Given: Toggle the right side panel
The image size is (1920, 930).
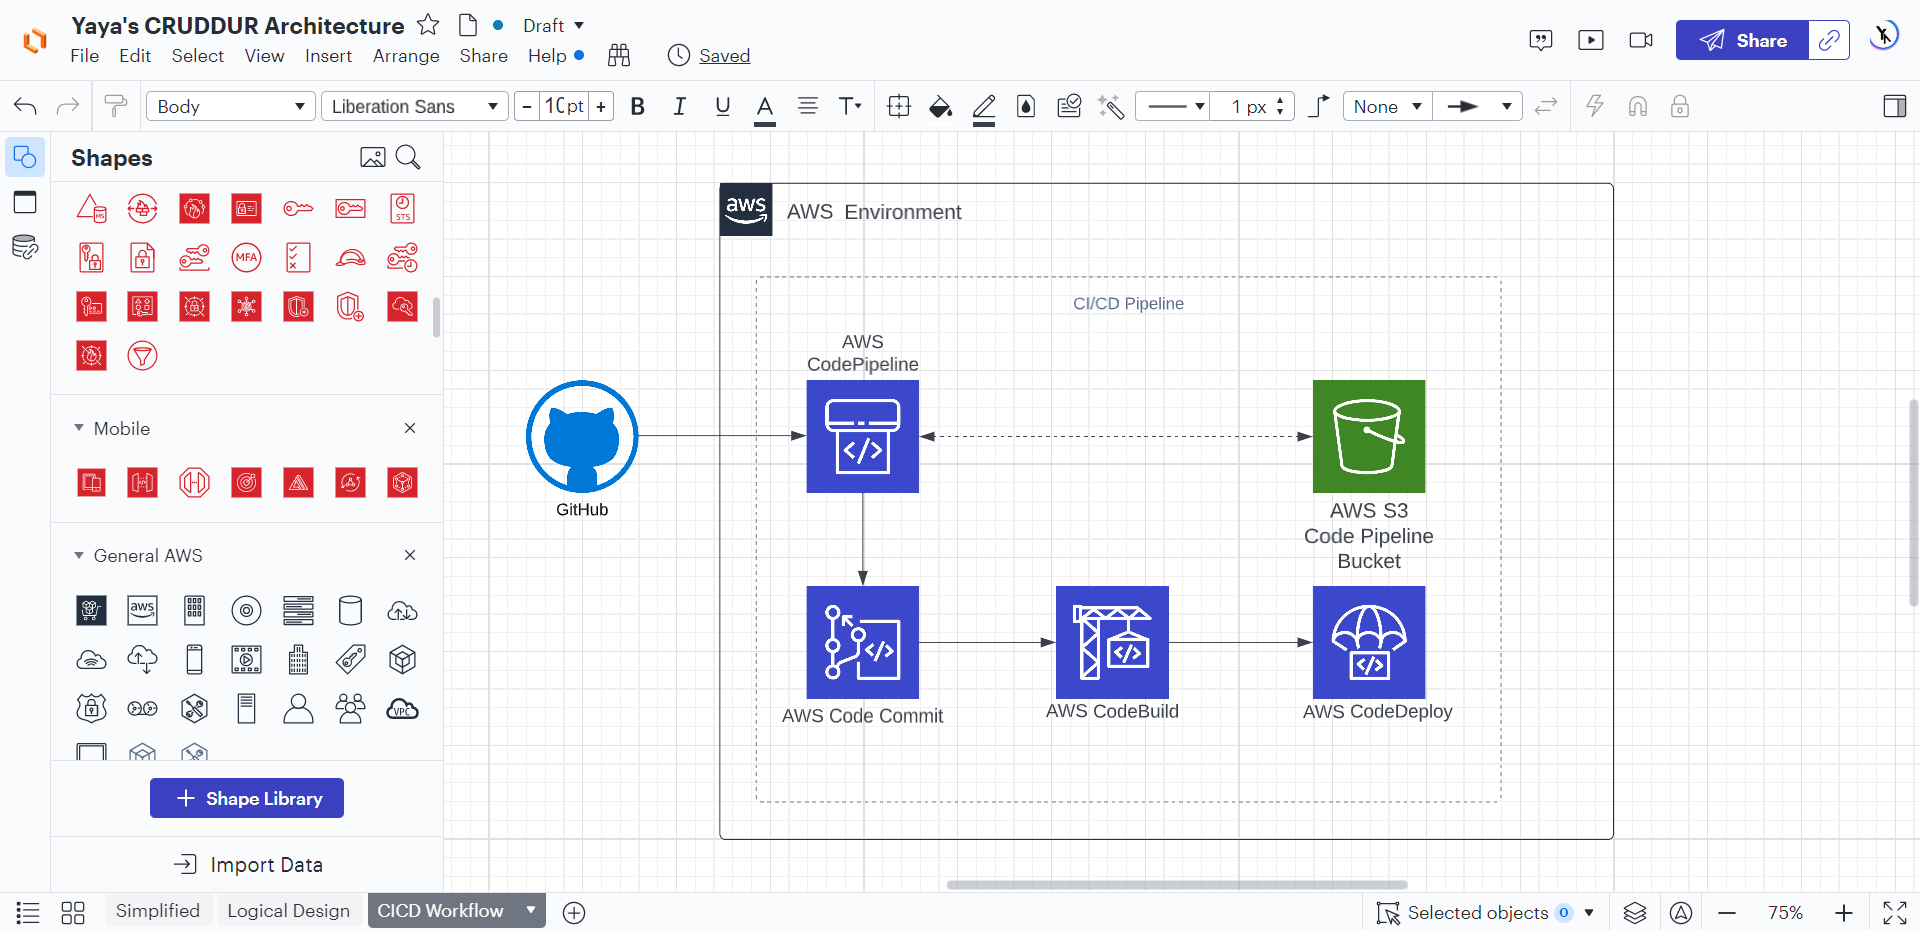Looking at the screenshot, I should coord(1894,106).
